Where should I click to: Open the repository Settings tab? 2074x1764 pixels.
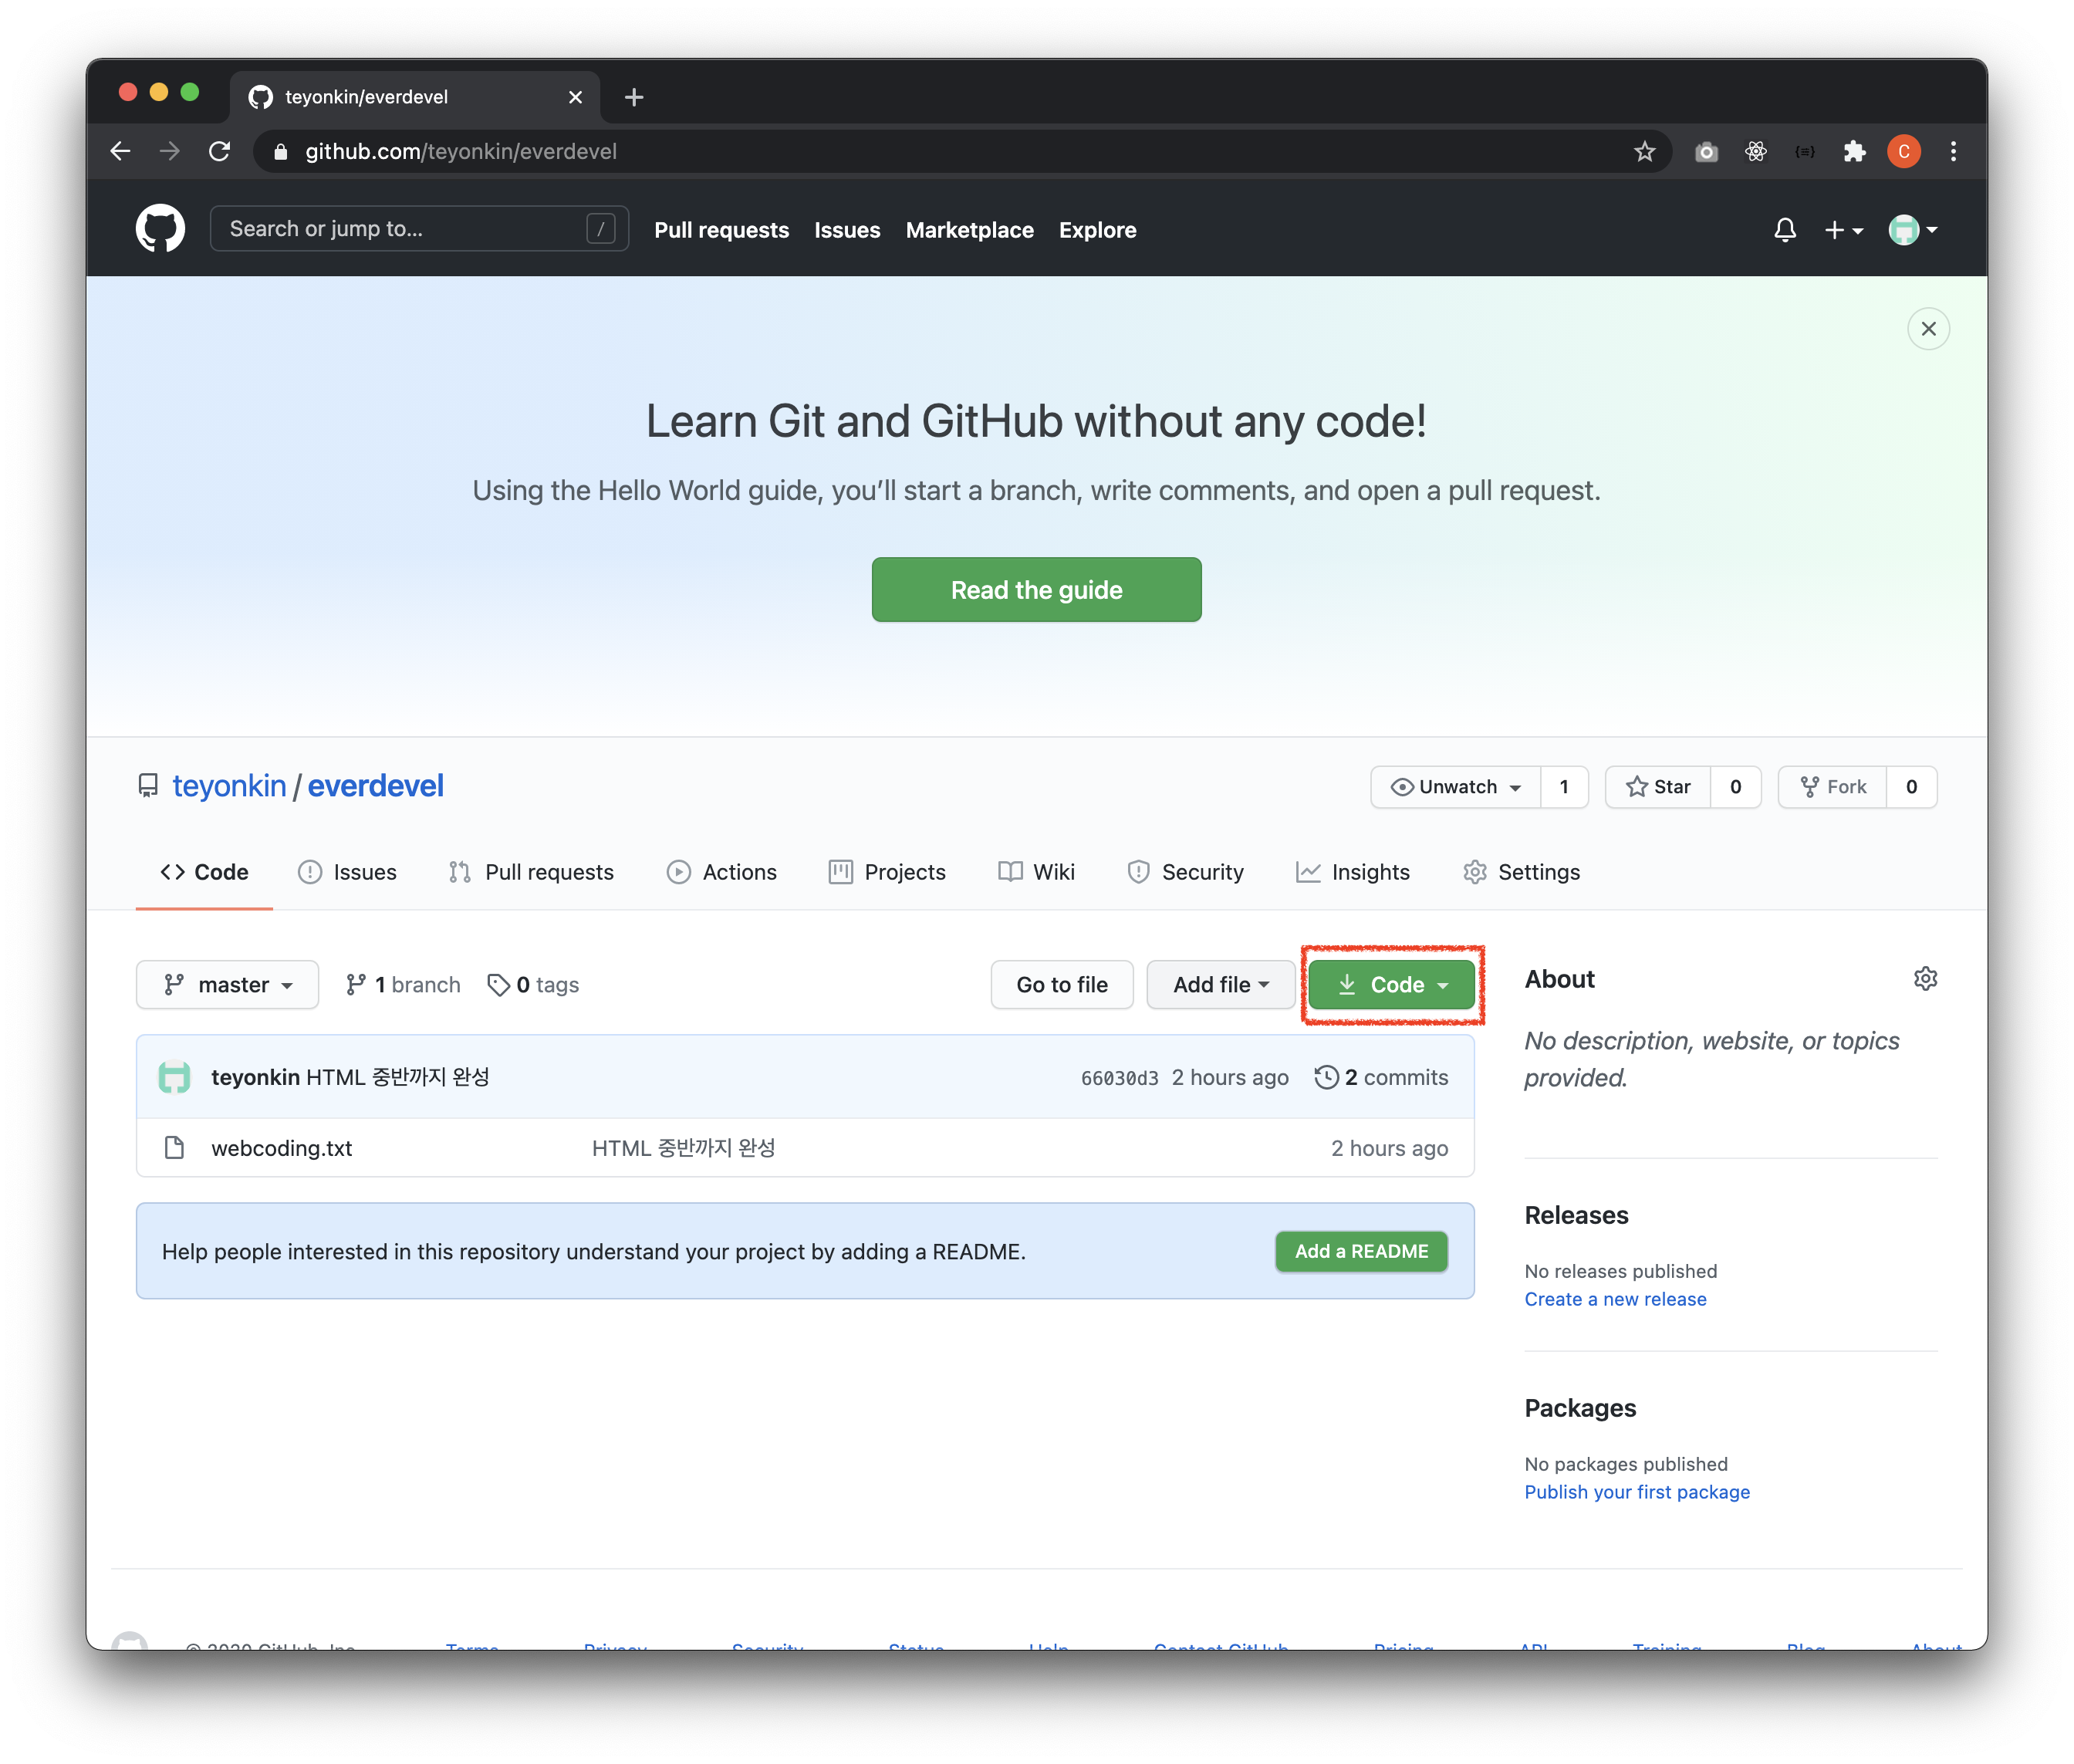(1521, 872)
